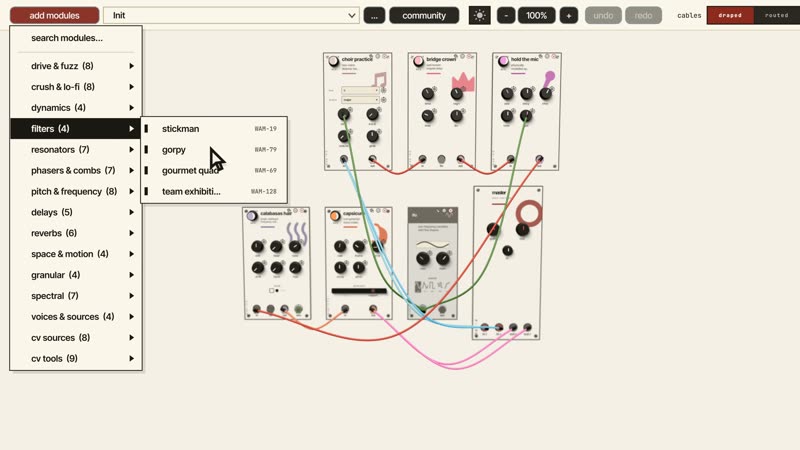Click the master module first input jack
Image resolution: width=800 pixels, height=450 pixels.
coord(485,327)
